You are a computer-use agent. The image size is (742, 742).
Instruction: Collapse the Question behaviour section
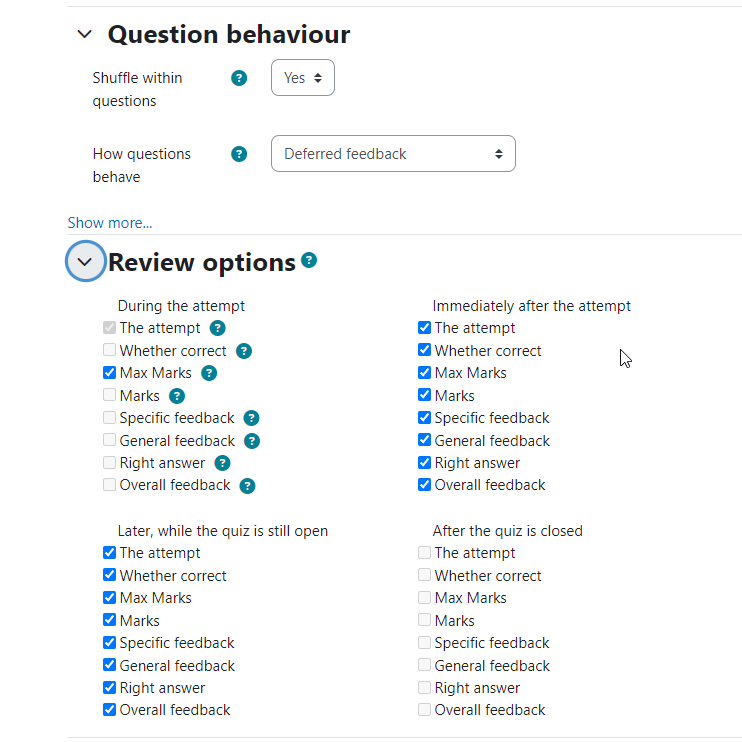[85, 34]
